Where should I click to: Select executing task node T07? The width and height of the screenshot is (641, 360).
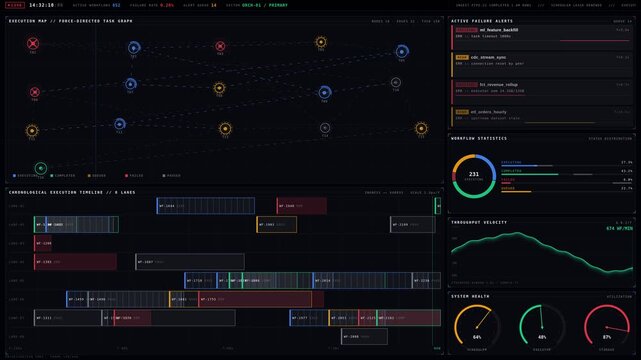130,84
